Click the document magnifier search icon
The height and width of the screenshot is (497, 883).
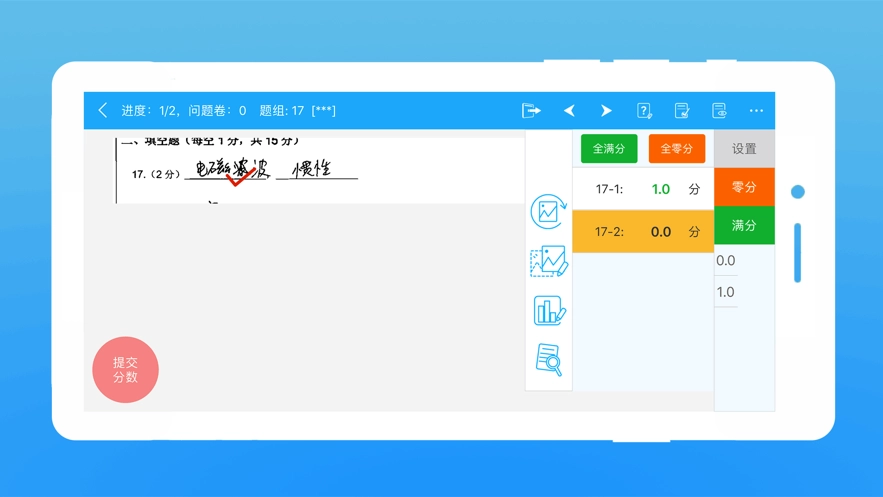pyautogui.click(x=548, y=360)
